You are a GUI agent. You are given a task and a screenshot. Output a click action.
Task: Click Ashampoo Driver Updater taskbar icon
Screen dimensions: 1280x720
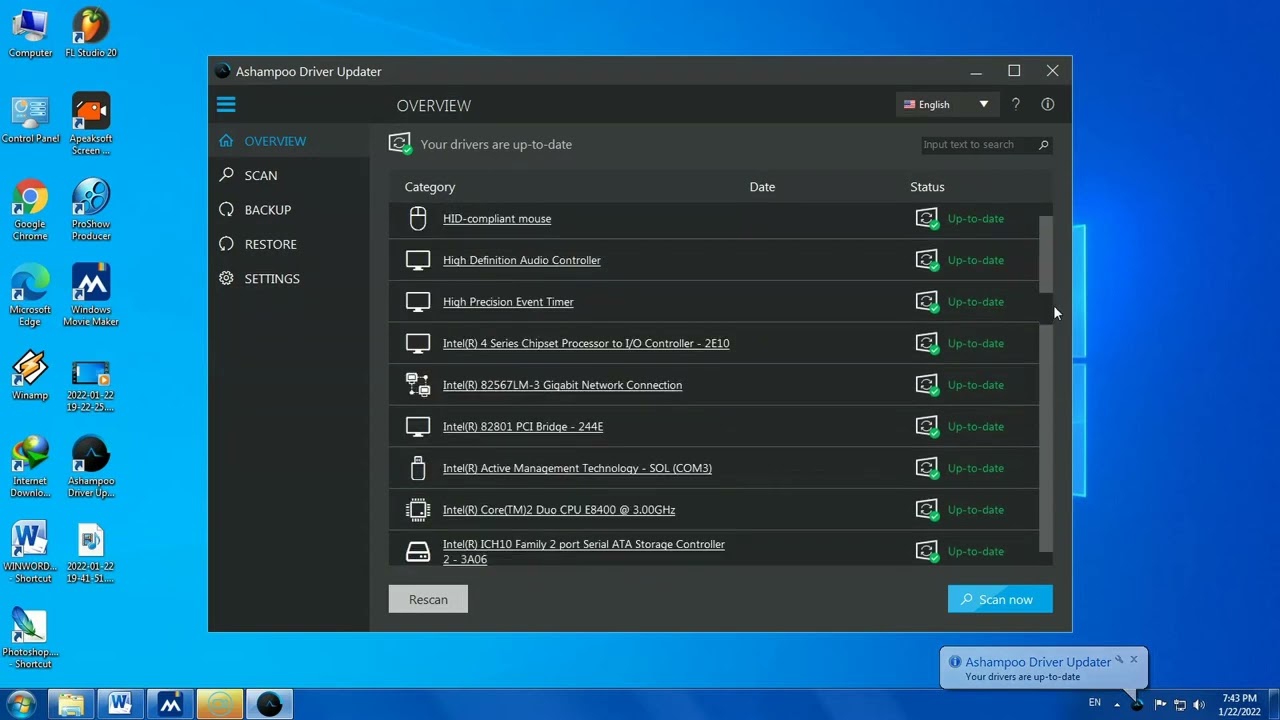pos(269,704)
